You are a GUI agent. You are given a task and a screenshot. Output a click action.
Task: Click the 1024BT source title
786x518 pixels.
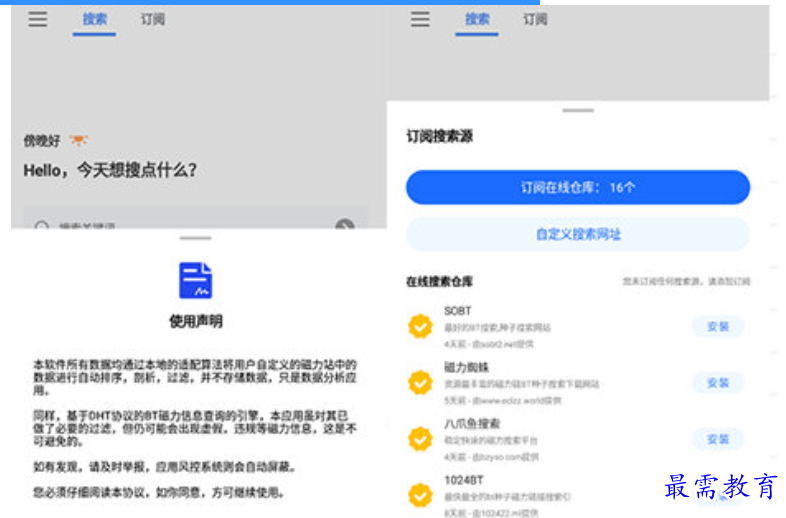464,480
